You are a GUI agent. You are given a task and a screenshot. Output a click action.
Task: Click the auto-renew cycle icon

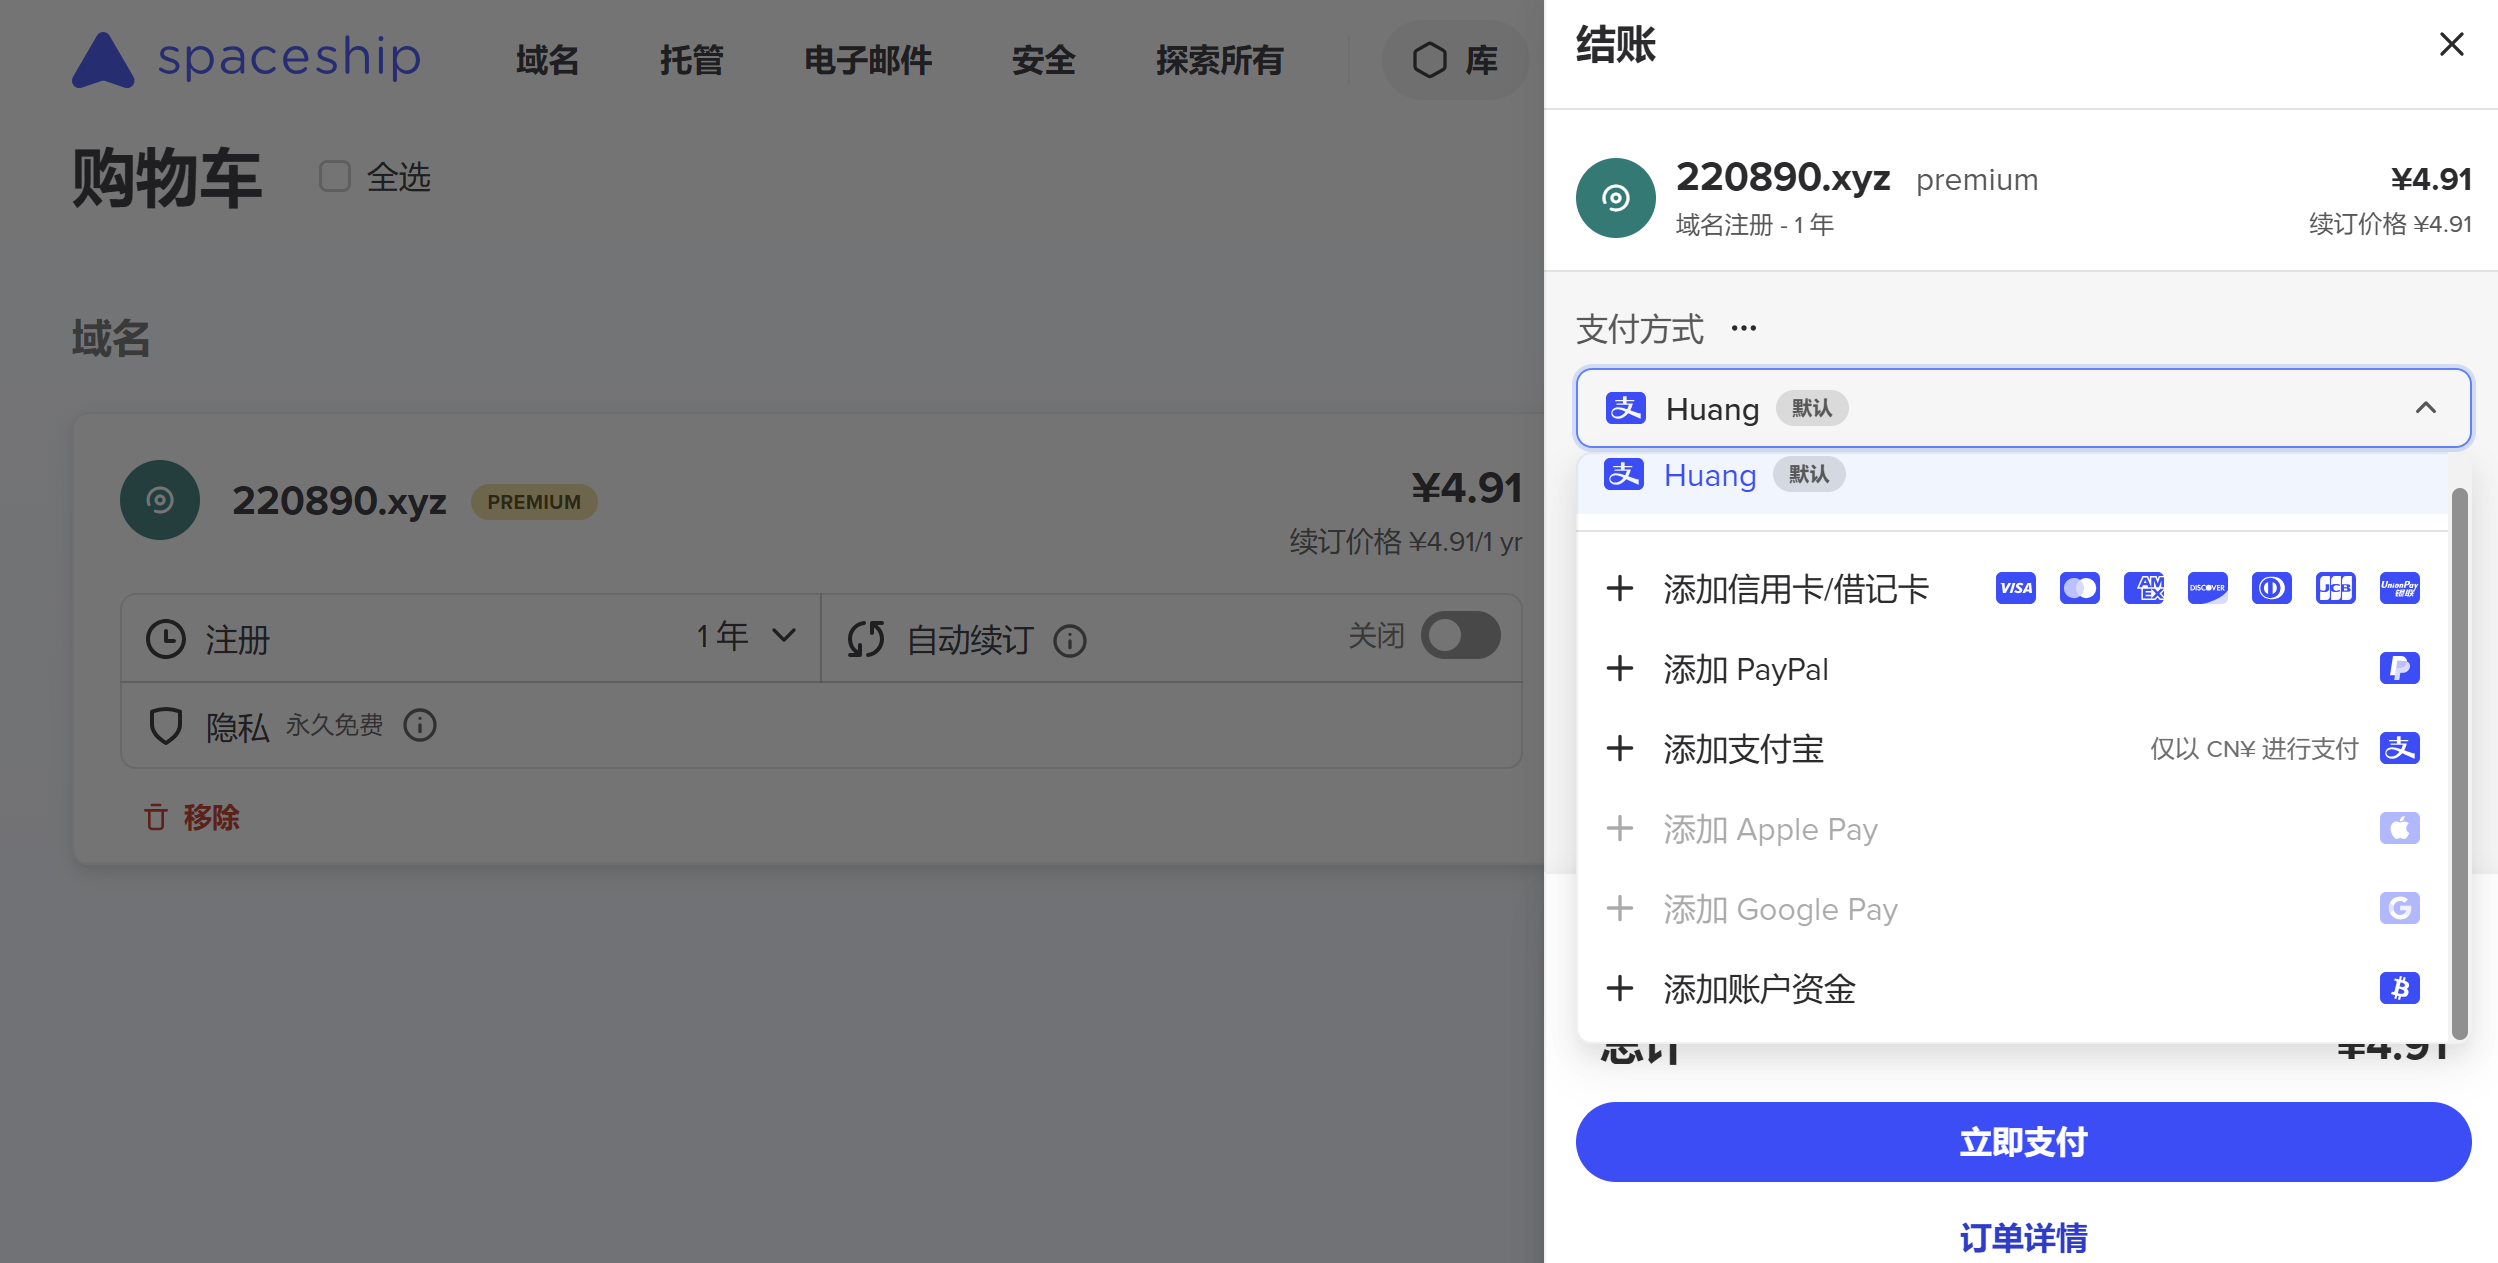pos(866,639)
